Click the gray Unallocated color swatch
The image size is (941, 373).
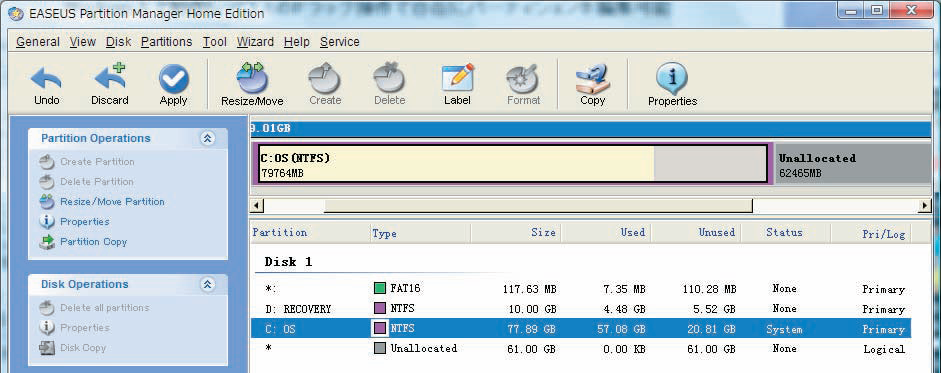(379, 348)
